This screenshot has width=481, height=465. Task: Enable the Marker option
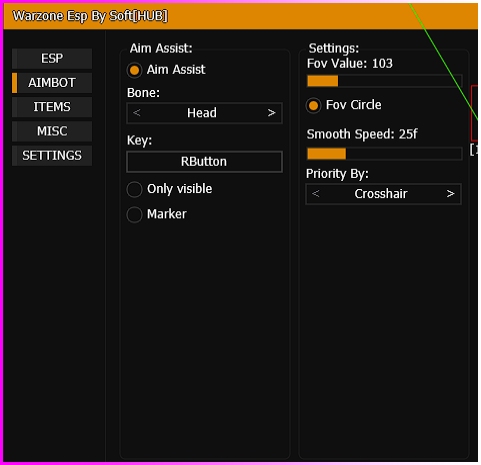(x=134, y=214)
